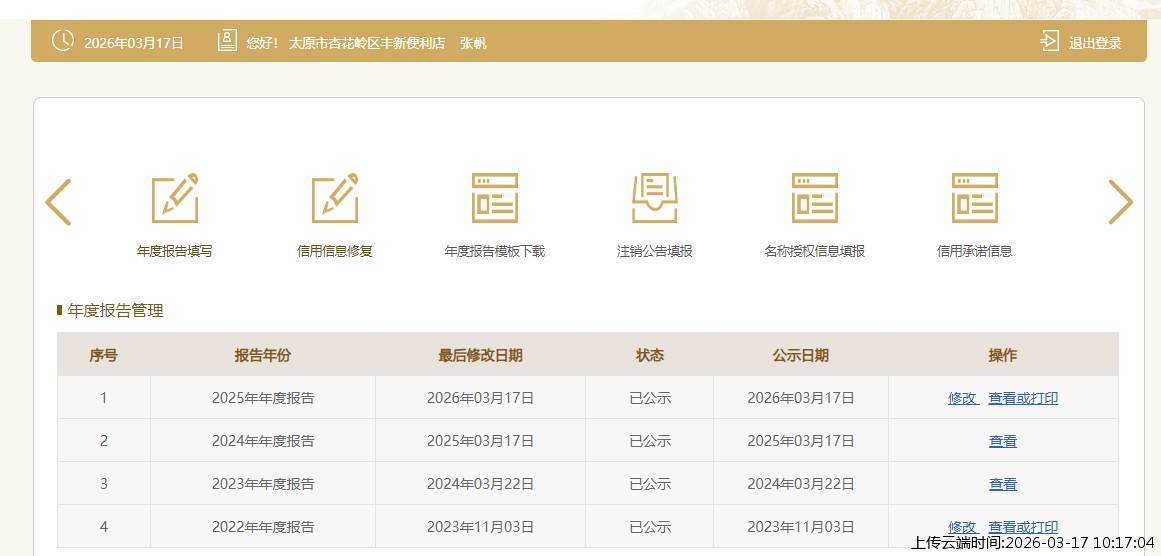
Task: Click 修改 for the 2022 annual report
Action: pos(962,527)
